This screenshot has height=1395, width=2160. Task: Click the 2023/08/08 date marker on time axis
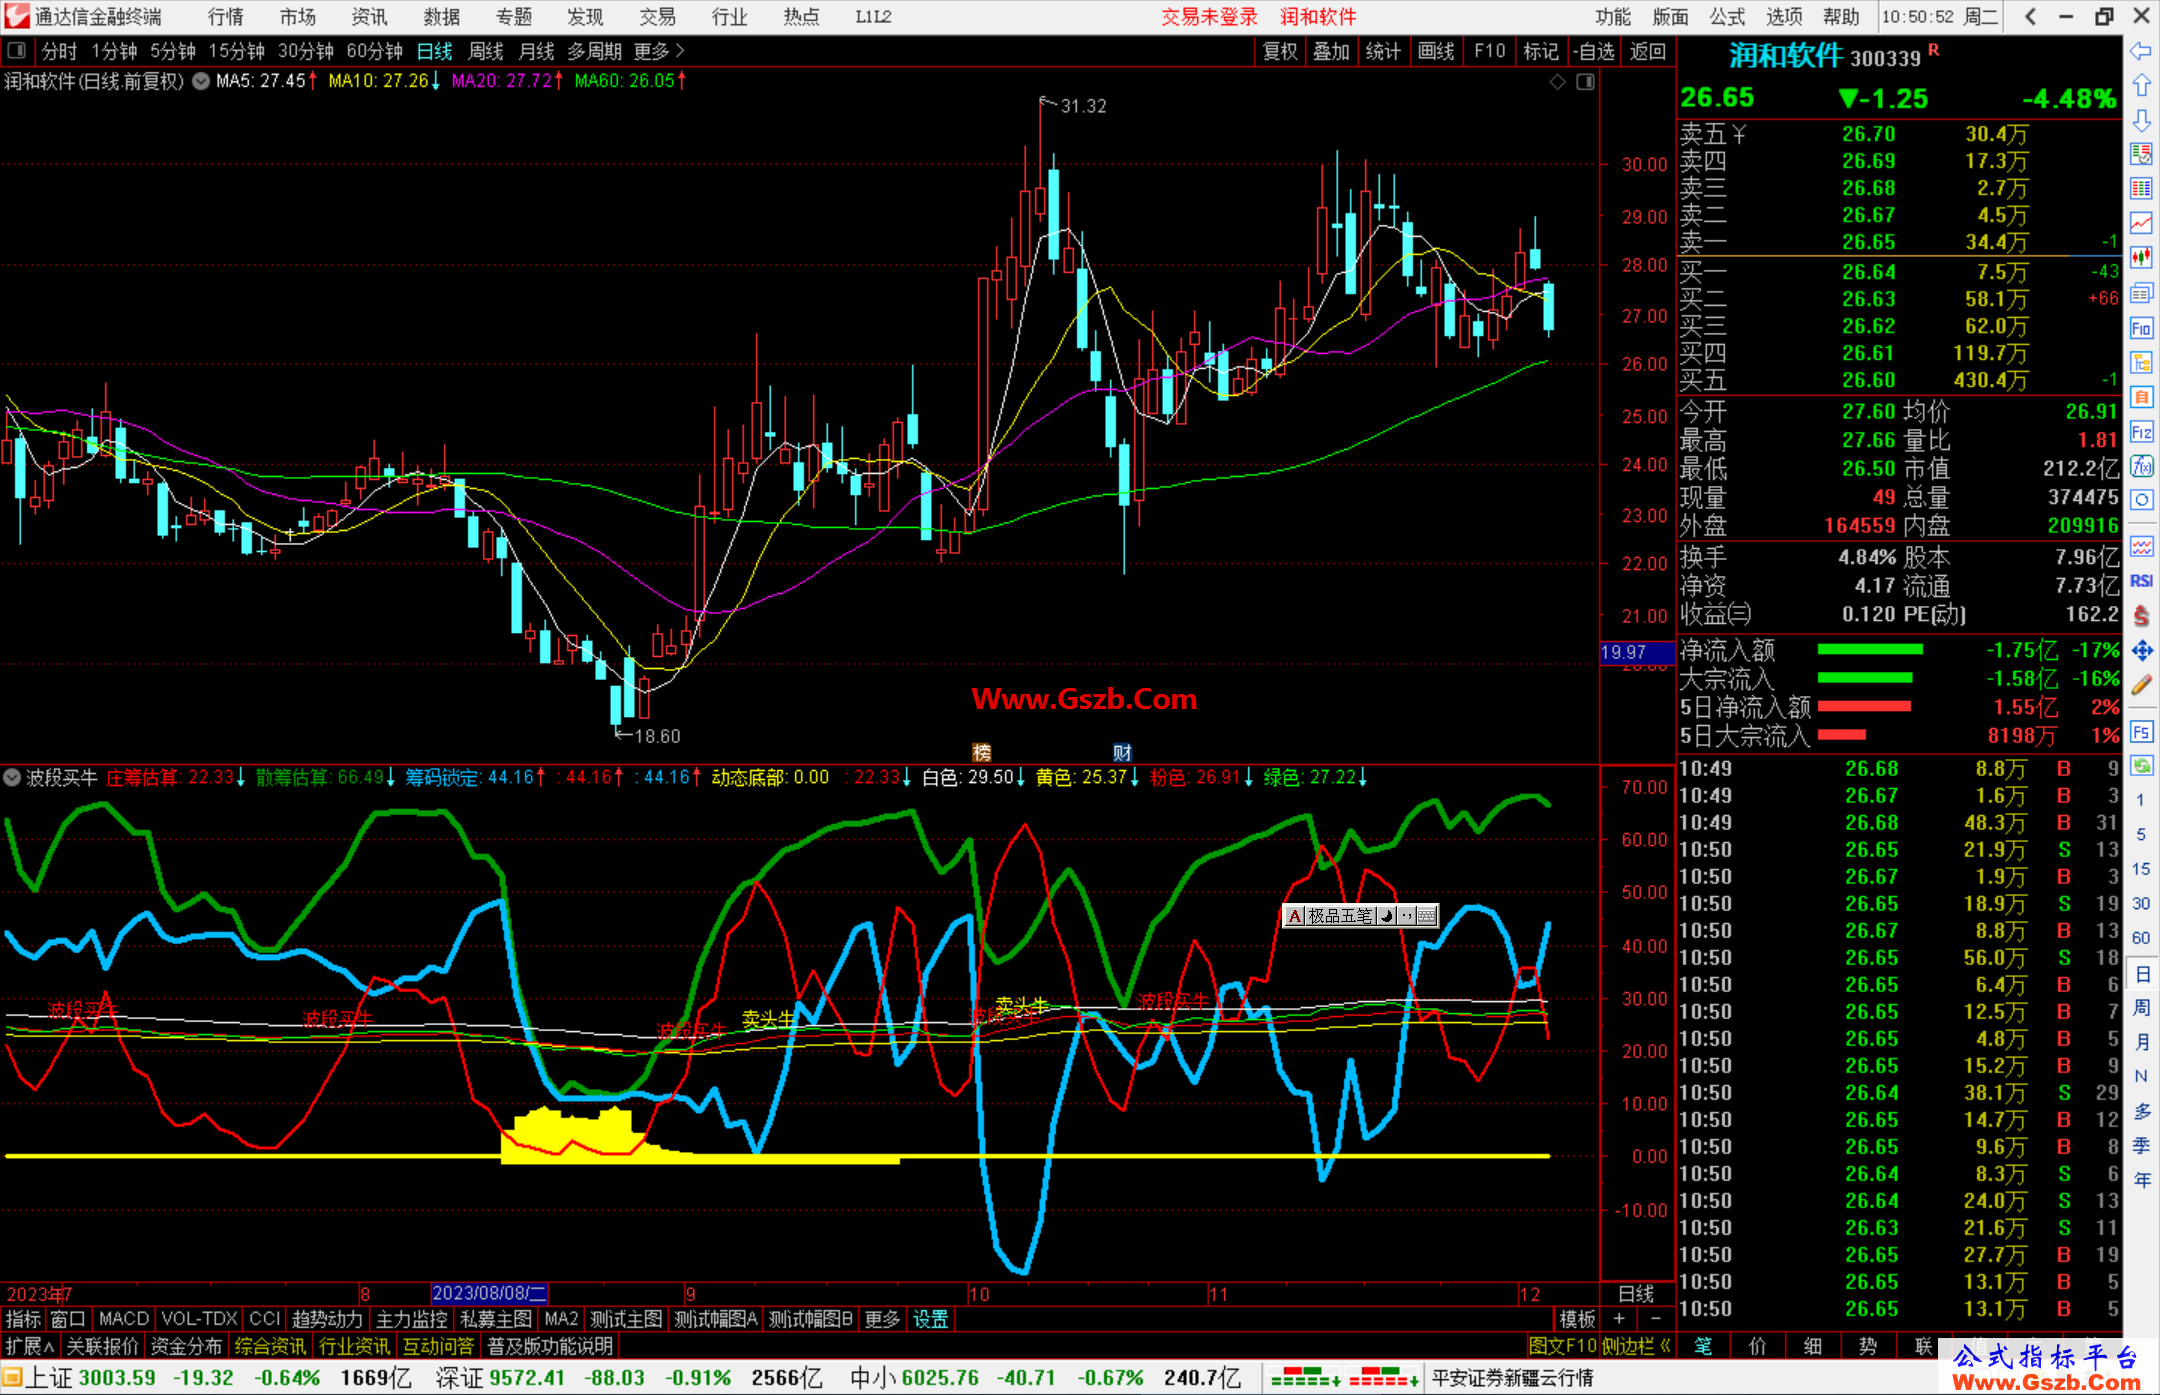coord(489,1294)
